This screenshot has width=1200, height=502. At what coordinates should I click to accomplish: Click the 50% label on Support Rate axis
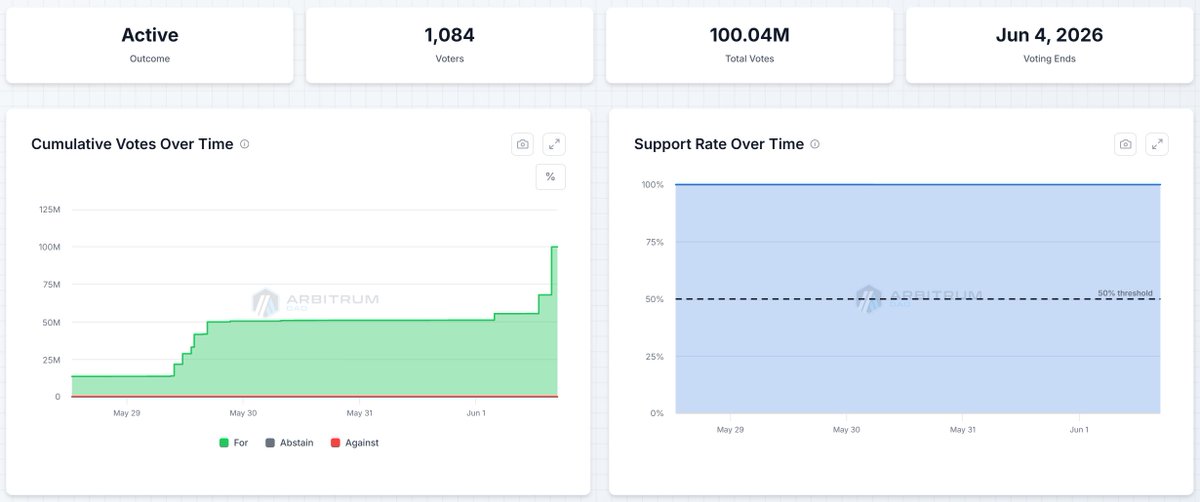tap(655, 299)
